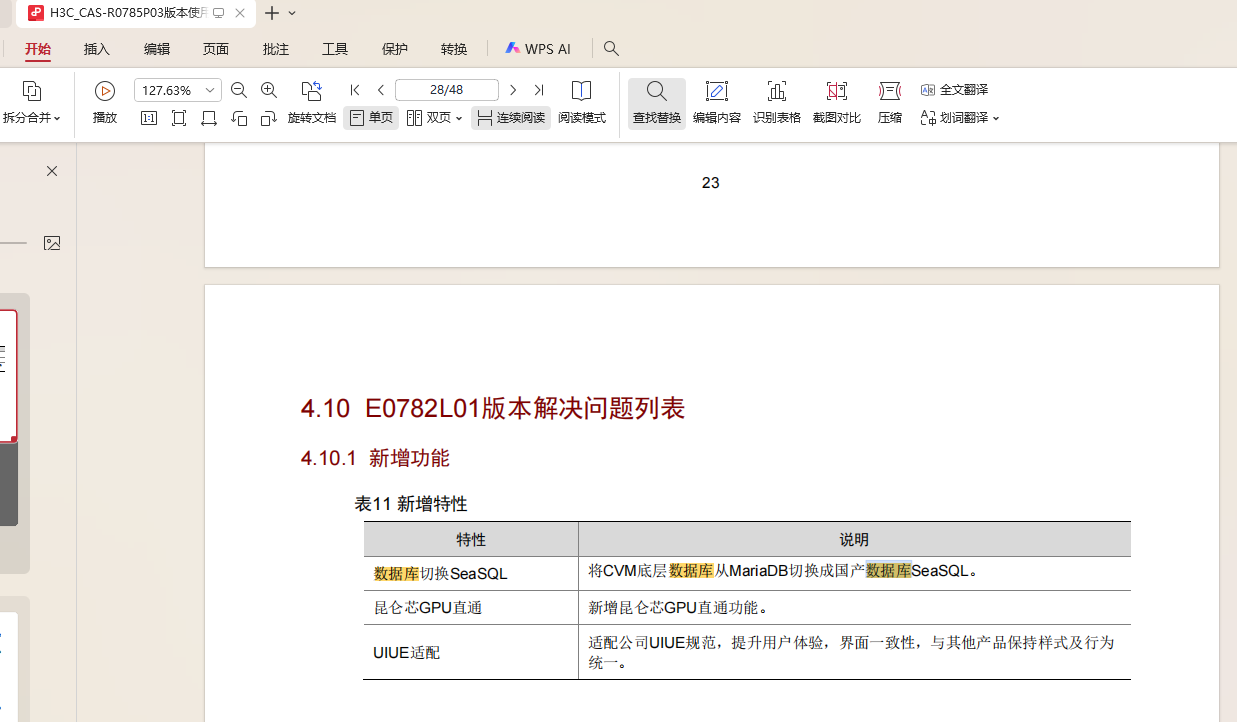
Task: Click 全文翻译 full-text translate button
Action: tap(954, 90)
